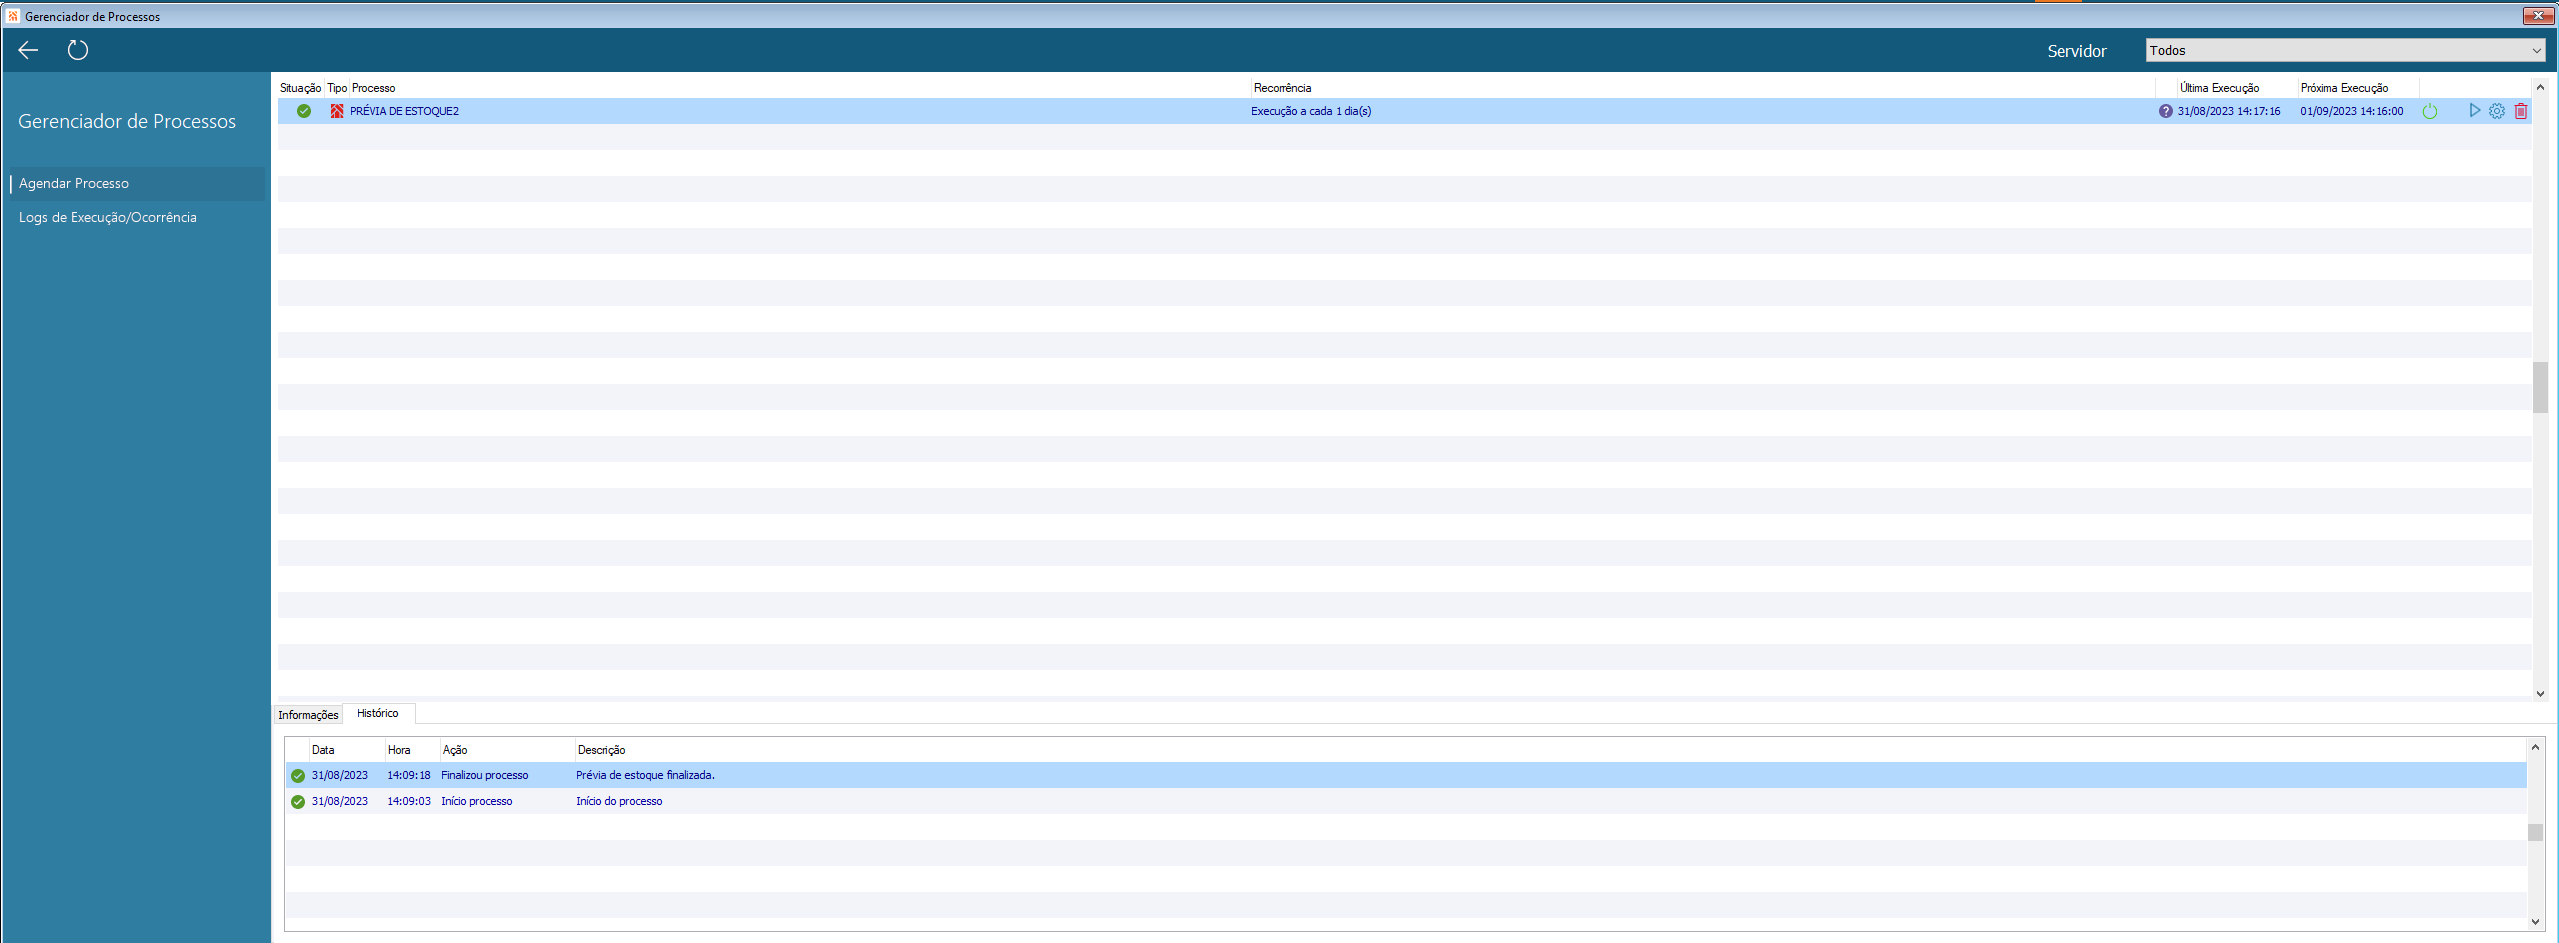Close the Gerenciador de Processos window
2559x943 pixels.
[x=2538, y=16]
